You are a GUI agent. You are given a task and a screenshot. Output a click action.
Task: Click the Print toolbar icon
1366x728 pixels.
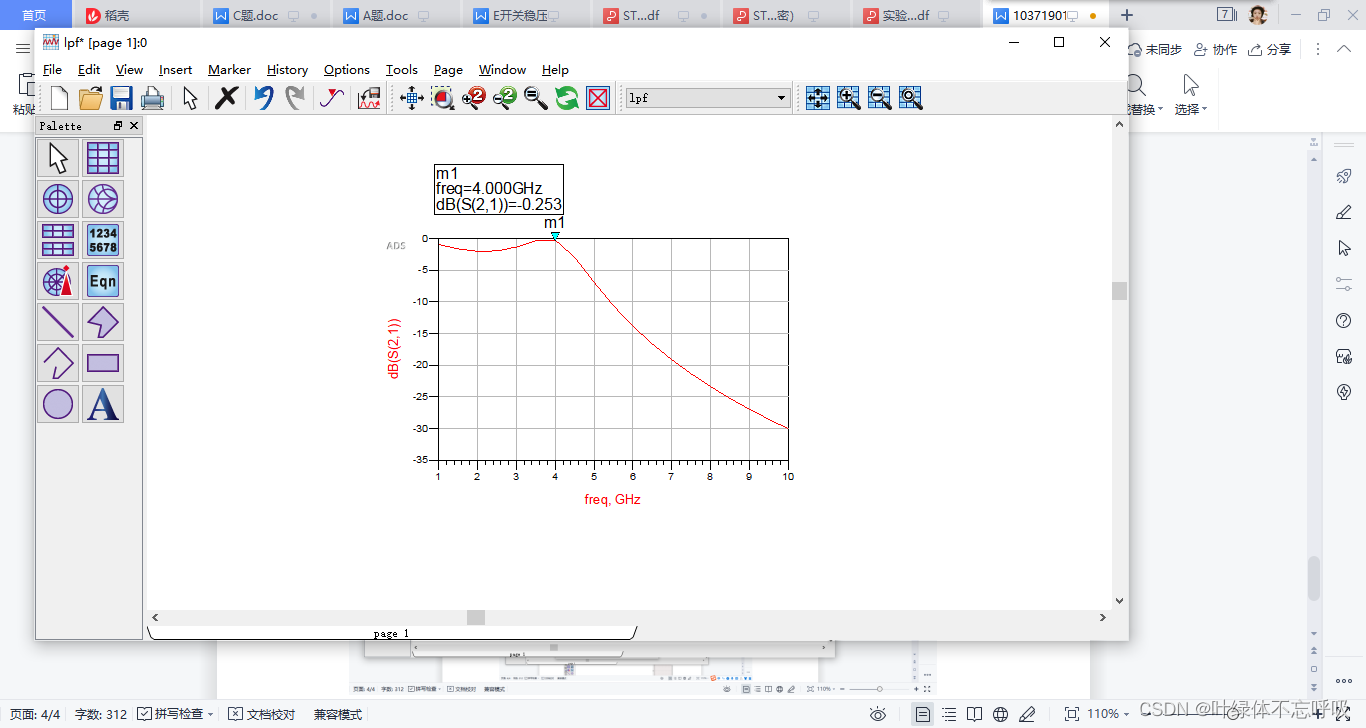(x=152, y=98)
